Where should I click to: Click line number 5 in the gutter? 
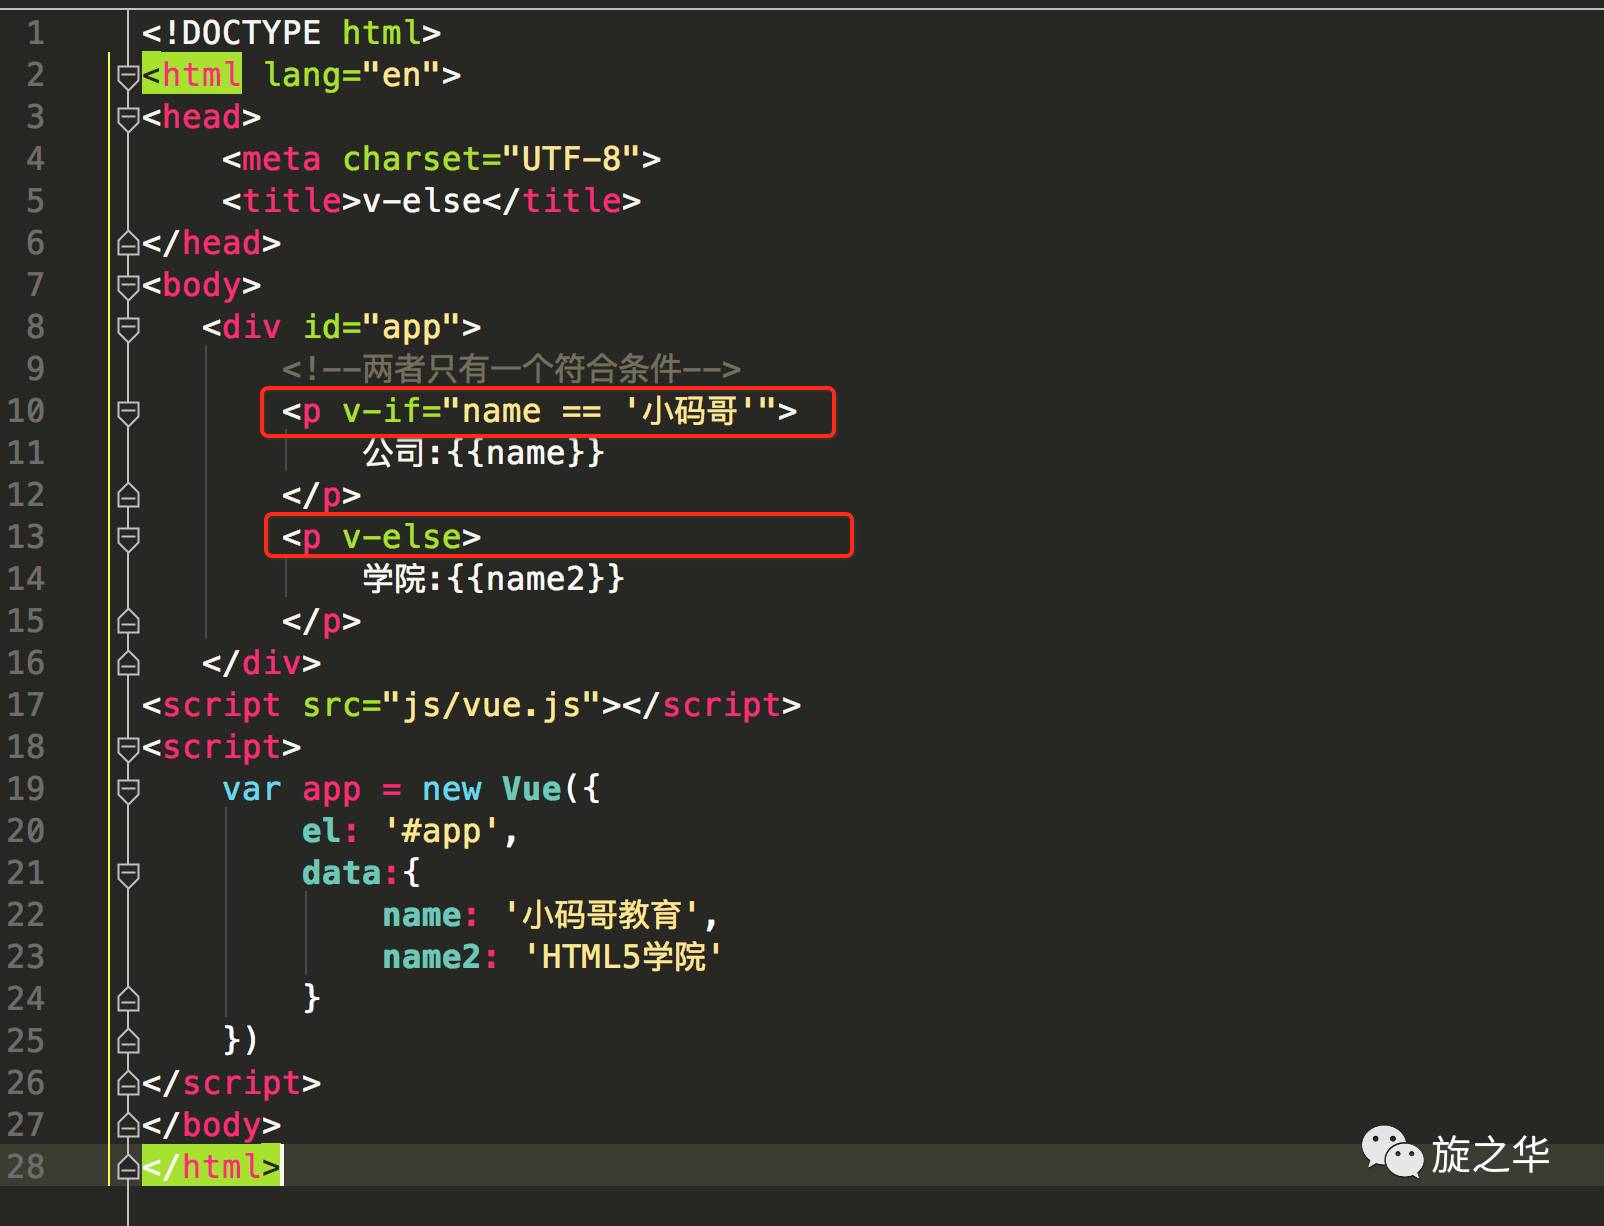35,201
